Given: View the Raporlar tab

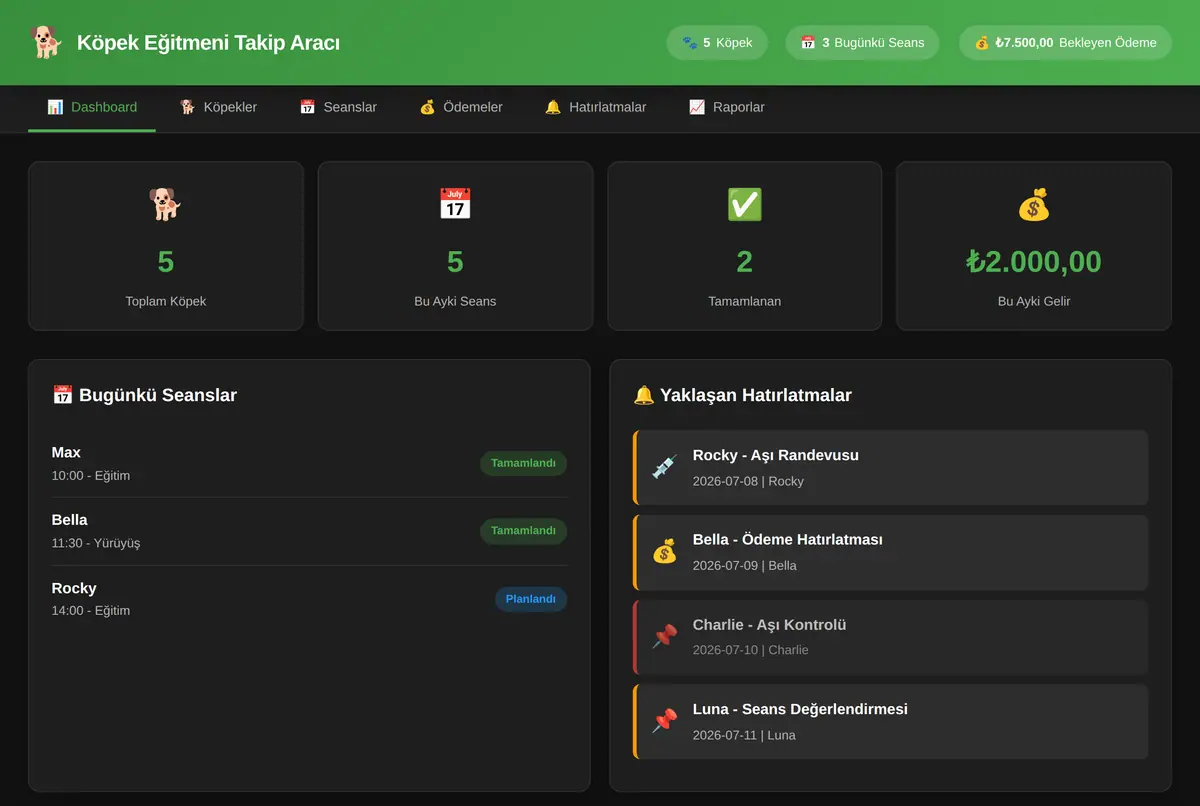Looking at the screenshot, I should 727,107.
